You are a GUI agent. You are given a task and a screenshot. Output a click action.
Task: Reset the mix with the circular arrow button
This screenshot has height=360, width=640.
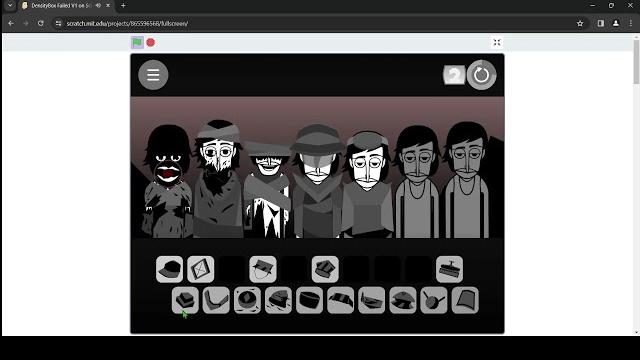tap(482, 75)
